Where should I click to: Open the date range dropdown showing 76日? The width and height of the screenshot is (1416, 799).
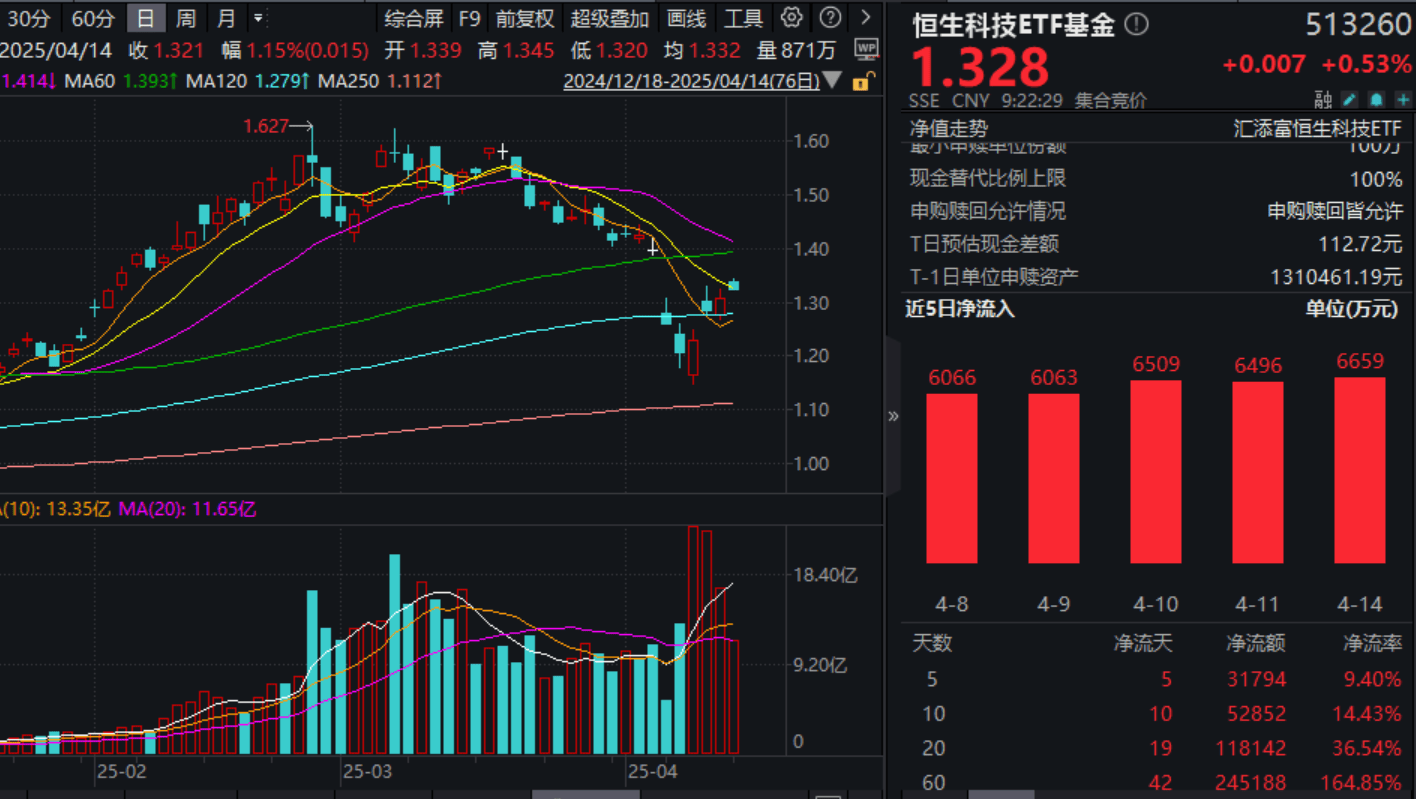tap(832, 81)
